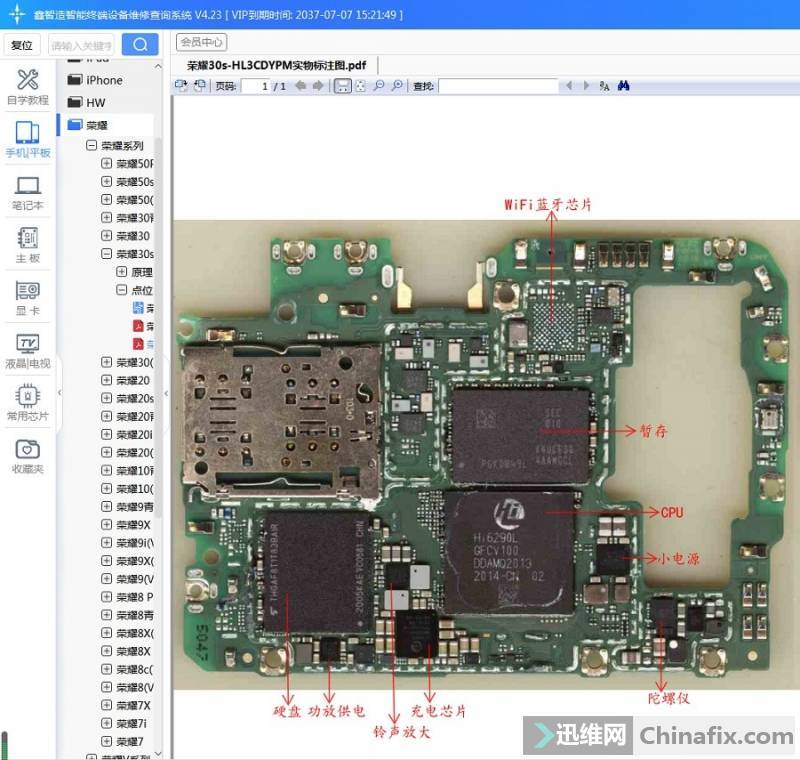
Task: Go to next page using right arrow
Action: (318, 86)
